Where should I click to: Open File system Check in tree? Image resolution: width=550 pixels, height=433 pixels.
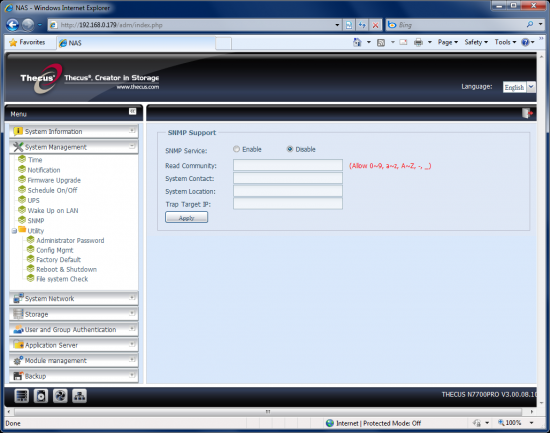click(62, 279)
